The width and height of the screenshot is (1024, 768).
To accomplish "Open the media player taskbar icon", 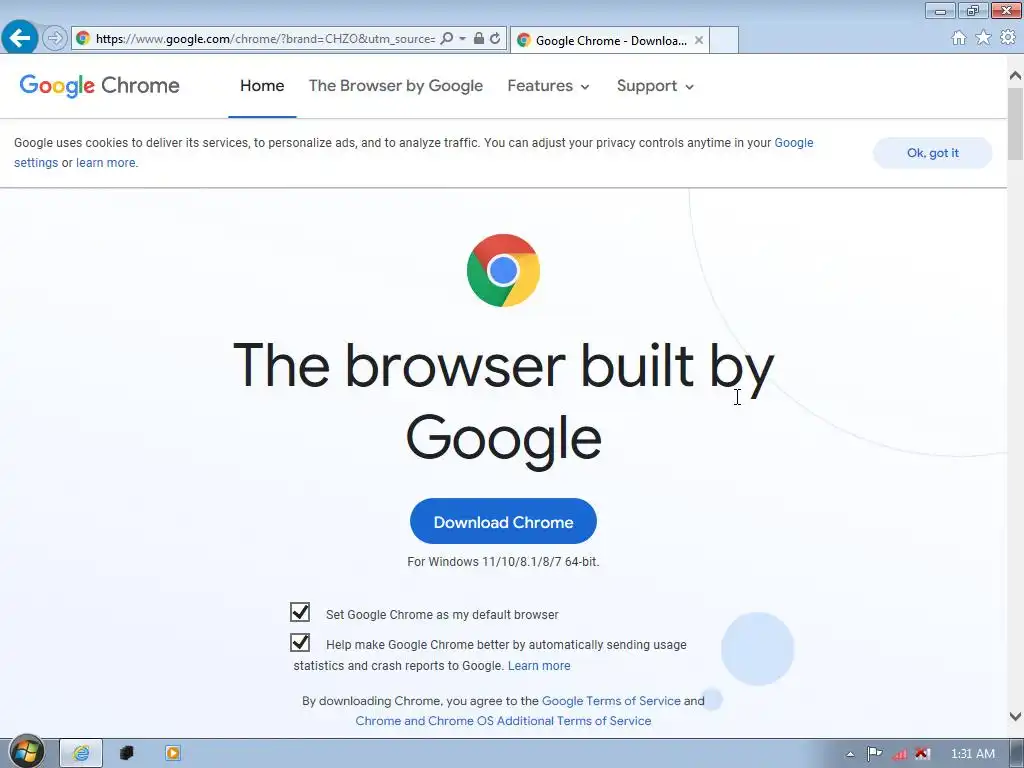I will tap(173, 753).
